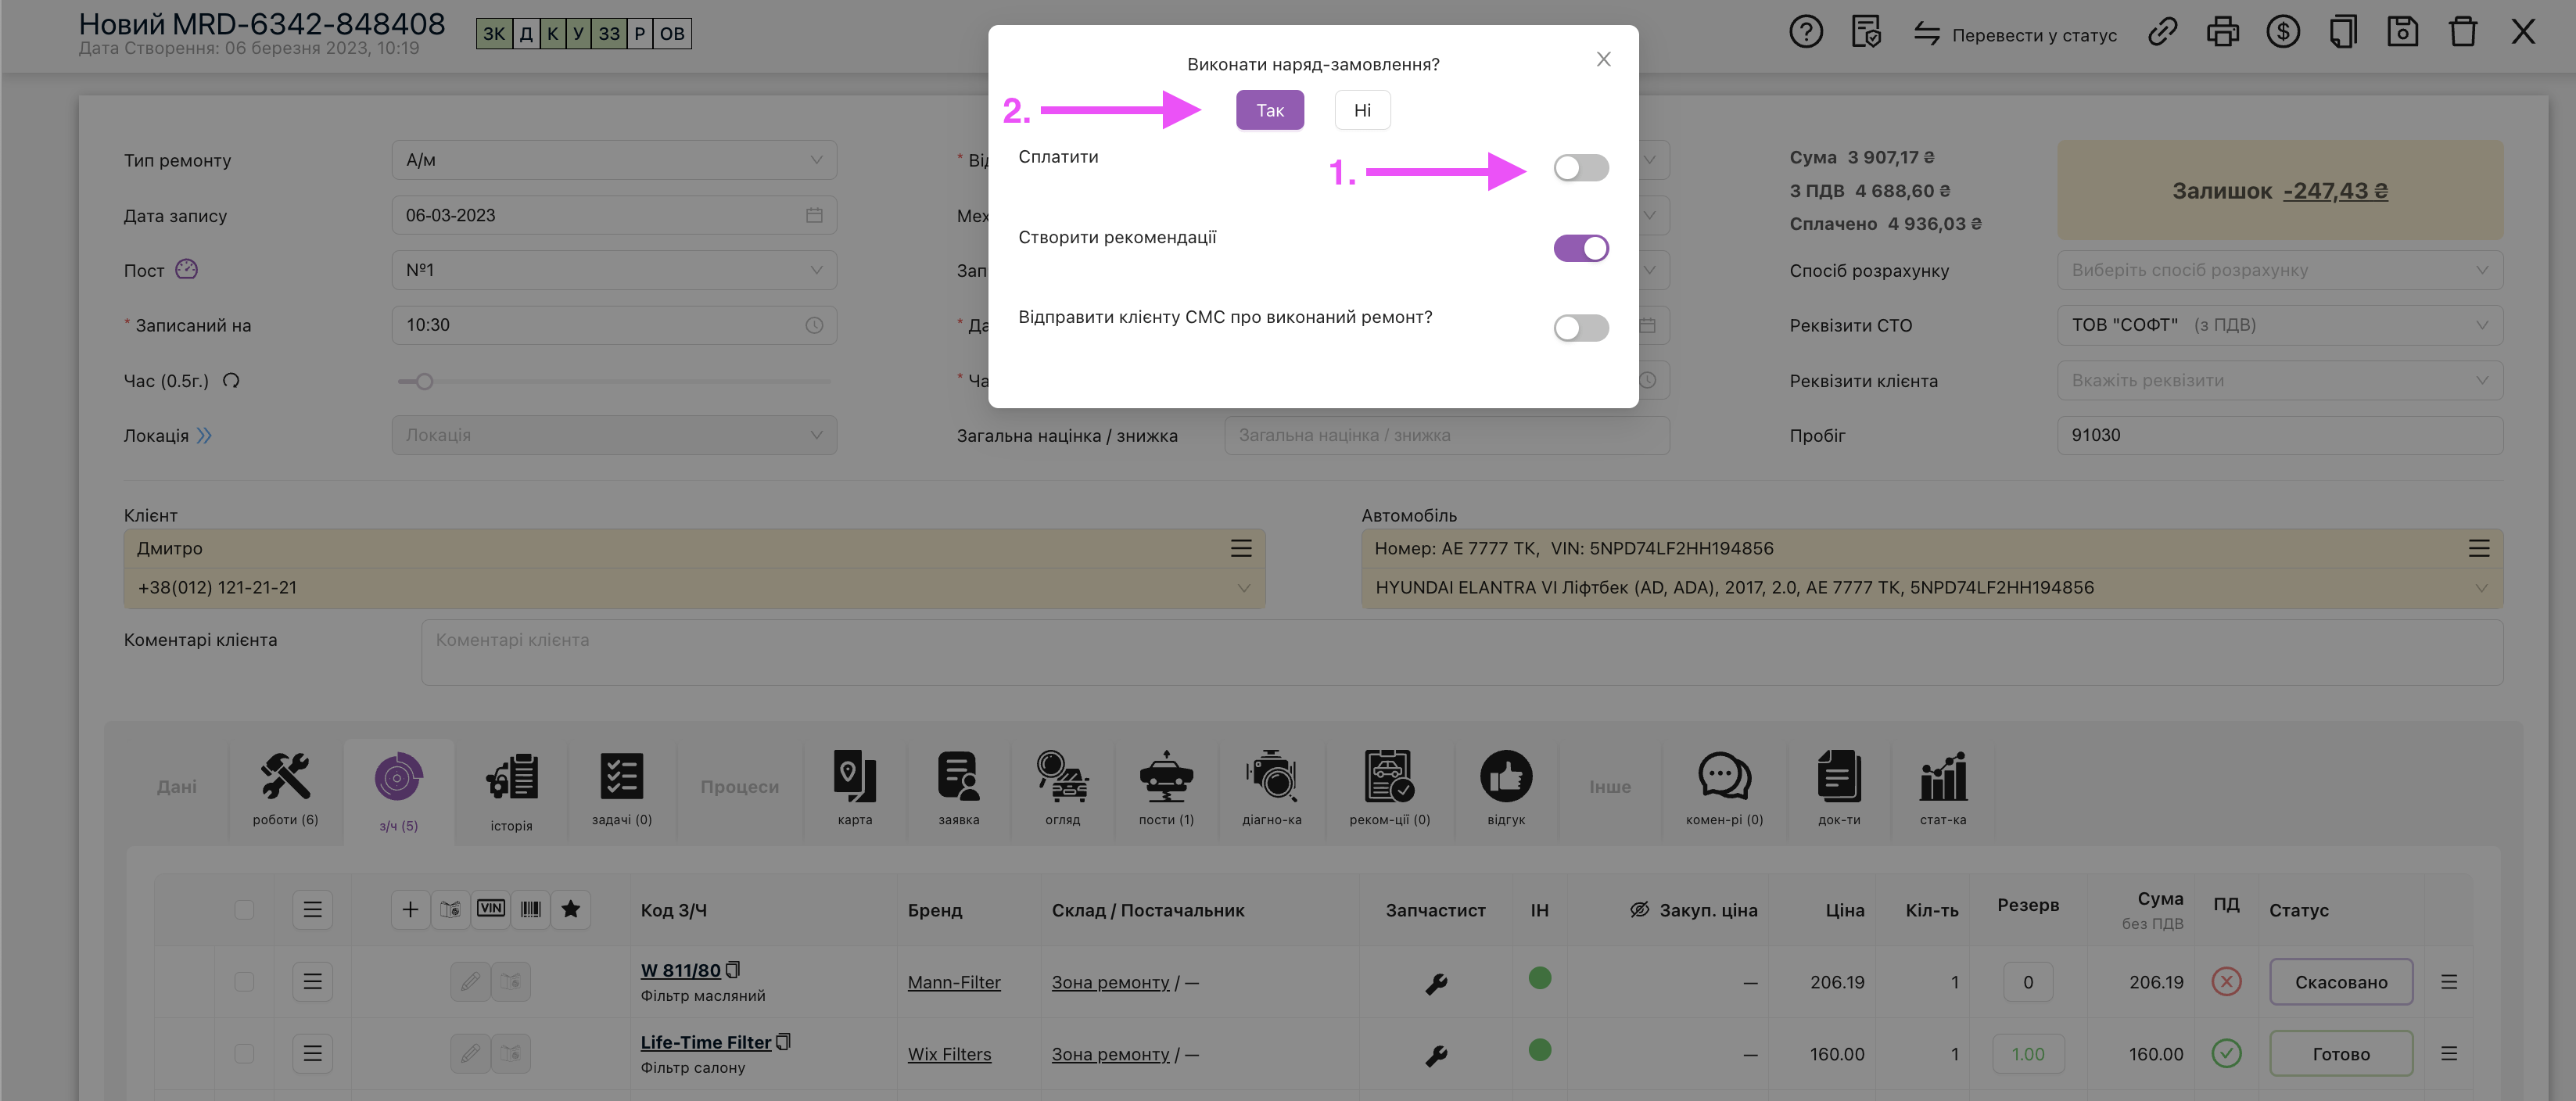2576x1101 pixels.
Task: Open the діагно-ка tab
Action: [1271, 788]
